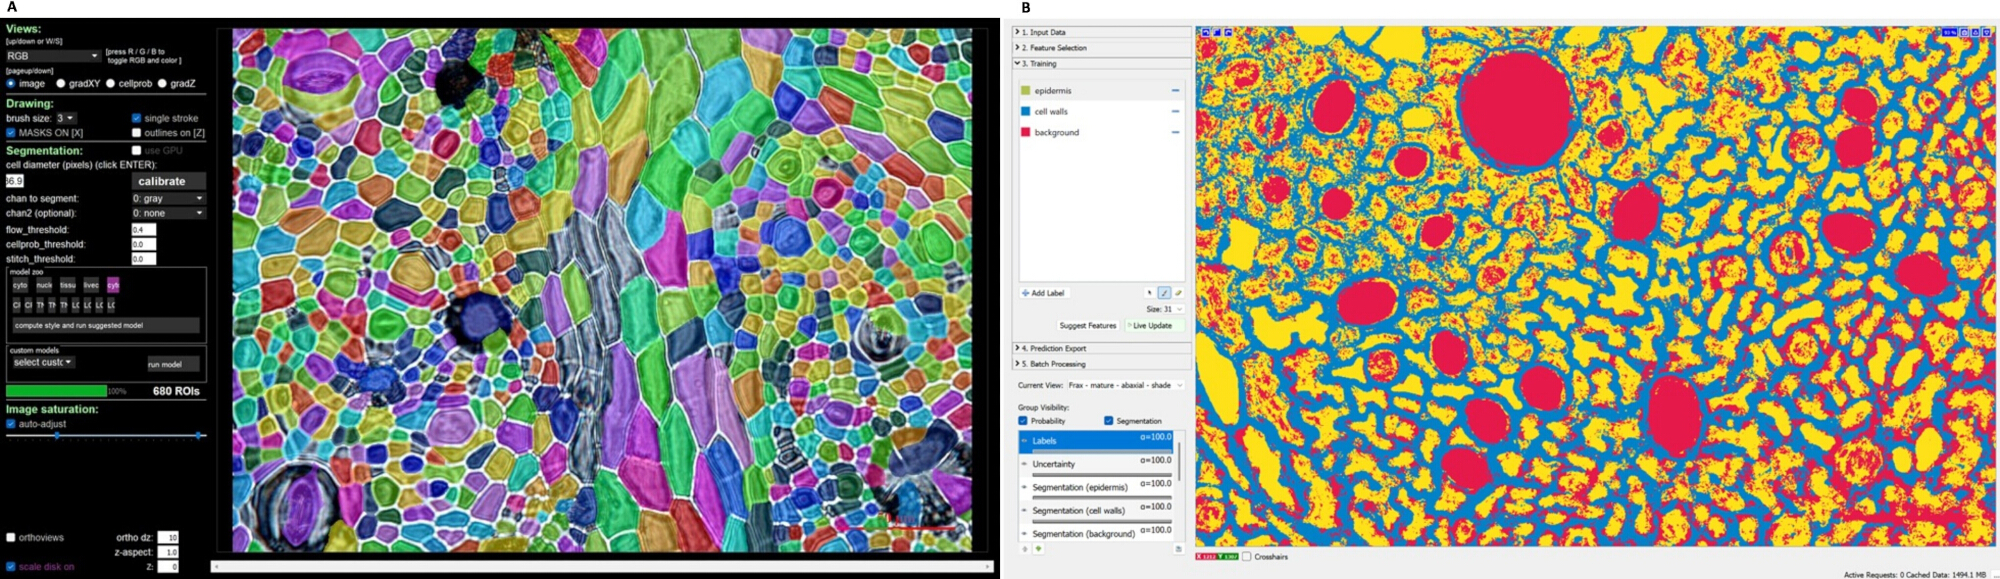Click the Suggest Features button

tap(1088, 326)
